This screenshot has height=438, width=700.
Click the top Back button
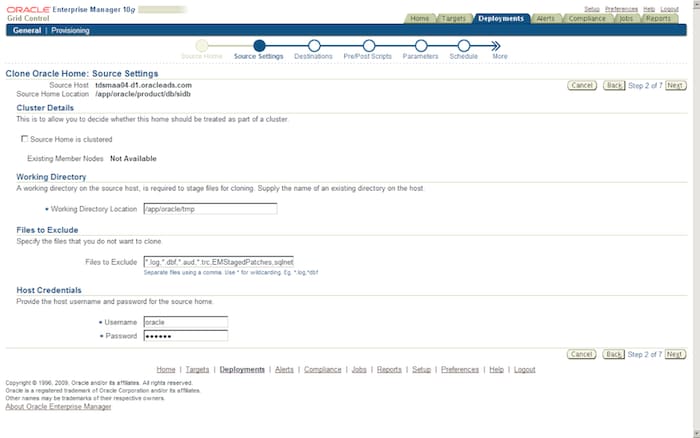pos(614,85)
